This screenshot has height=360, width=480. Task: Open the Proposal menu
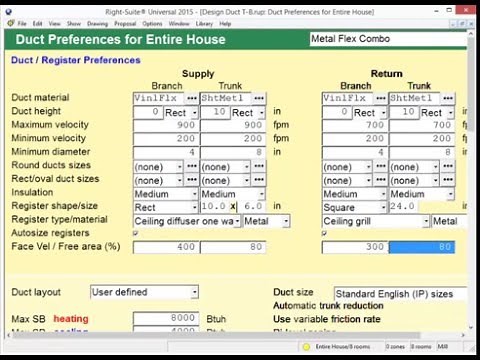click(x=125, y=24)
